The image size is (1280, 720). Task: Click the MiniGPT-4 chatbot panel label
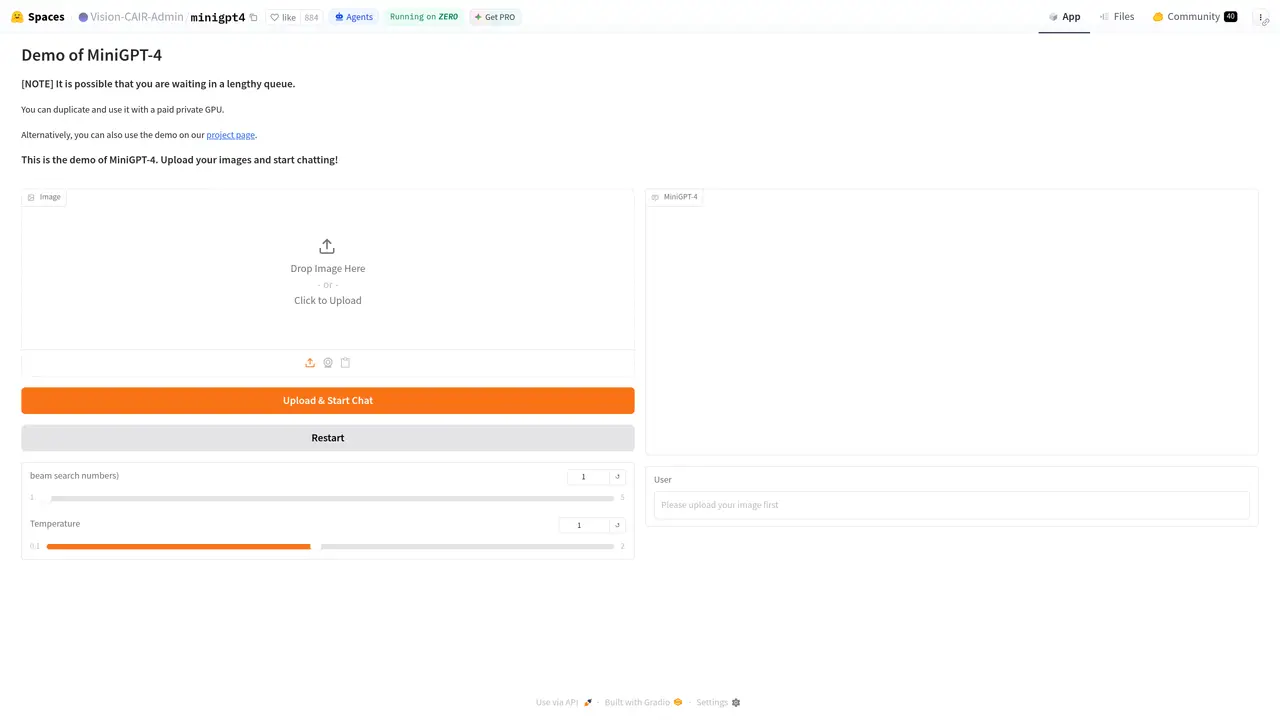pyautogui.click(x=675, y=197)
